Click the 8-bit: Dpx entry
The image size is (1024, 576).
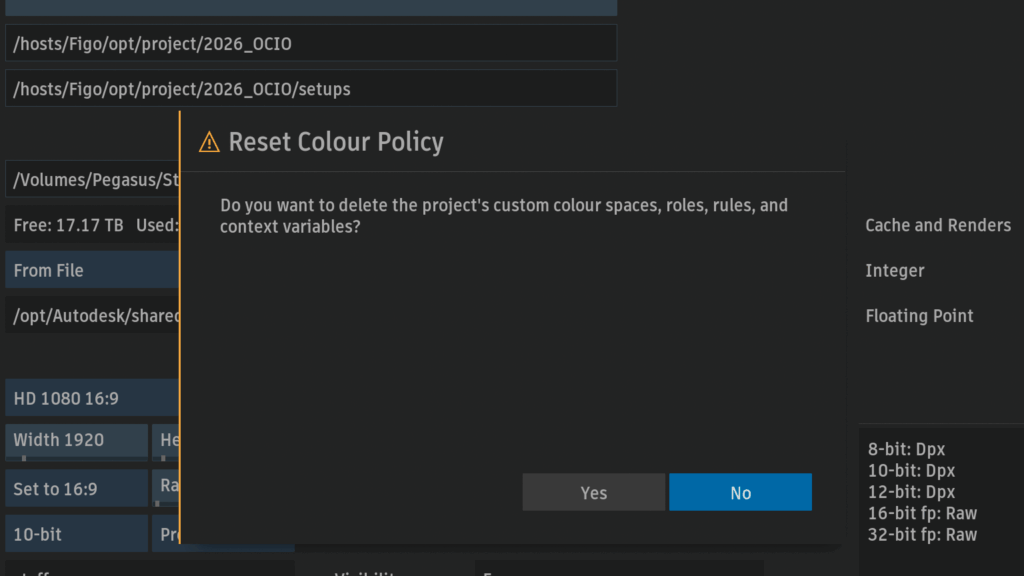(906, 449)
